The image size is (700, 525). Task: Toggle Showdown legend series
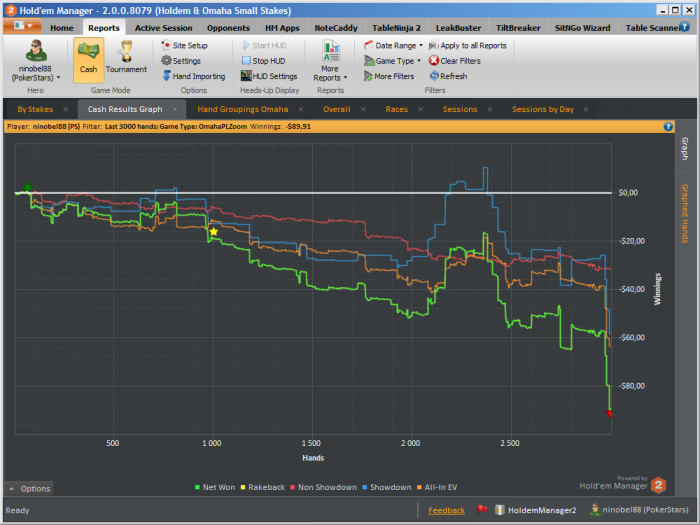click(x=387, y=487)
